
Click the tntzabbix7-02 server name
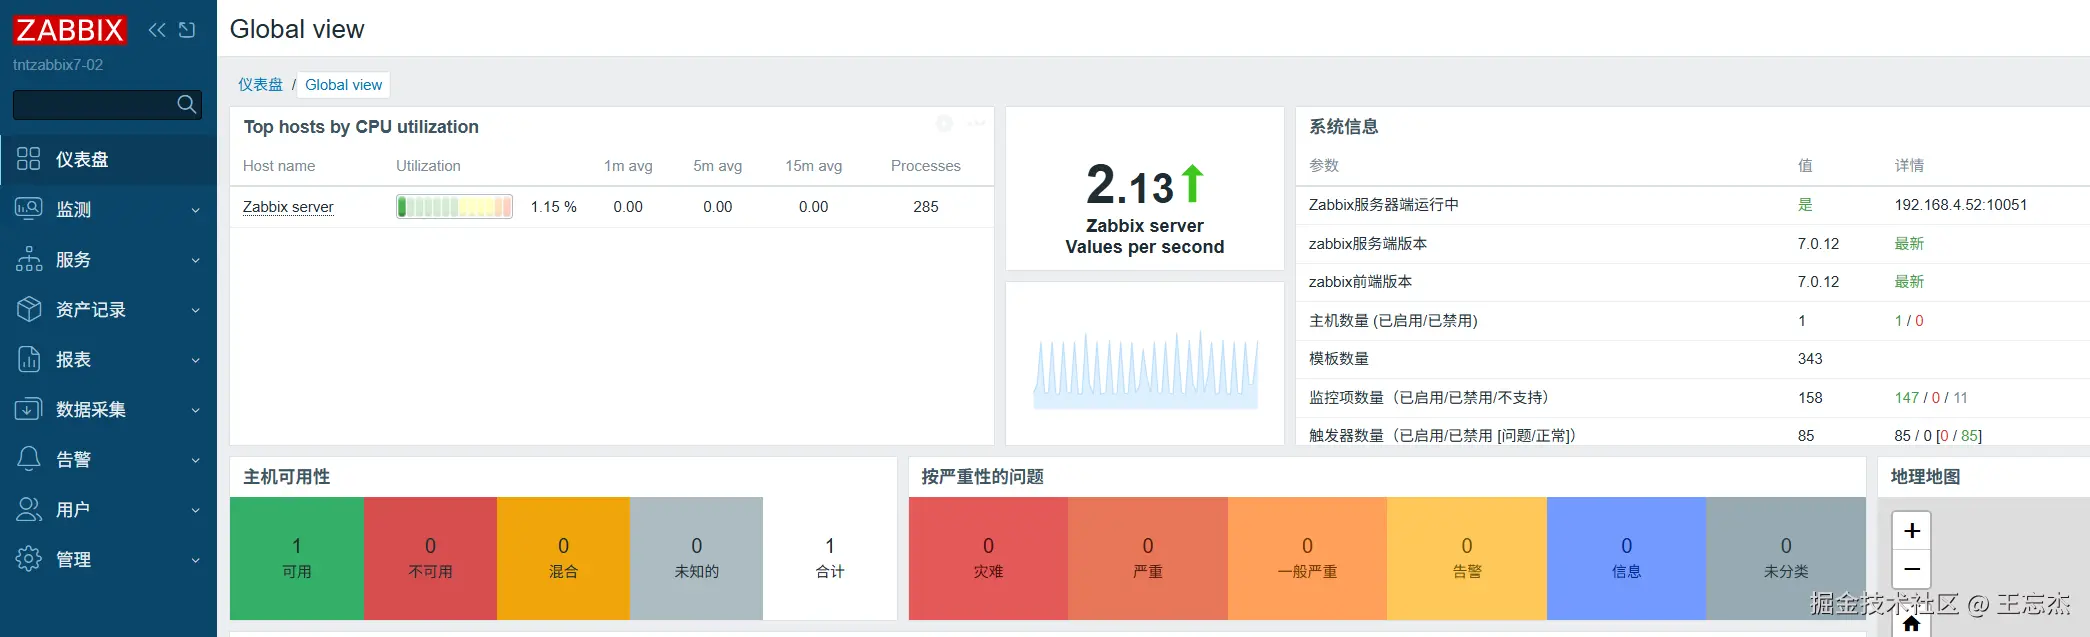coord(58,65)
